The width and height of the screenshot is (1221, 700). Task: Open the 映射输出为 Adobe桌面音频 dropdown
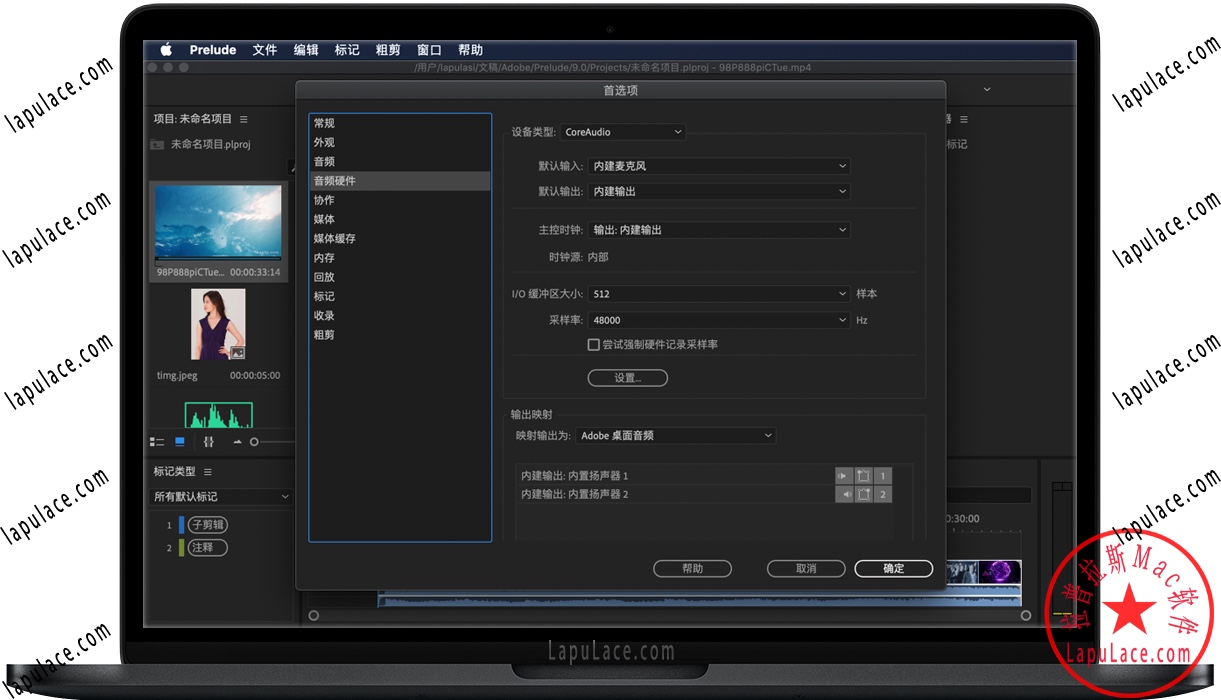pyautogui.click(x=675, y=435)
